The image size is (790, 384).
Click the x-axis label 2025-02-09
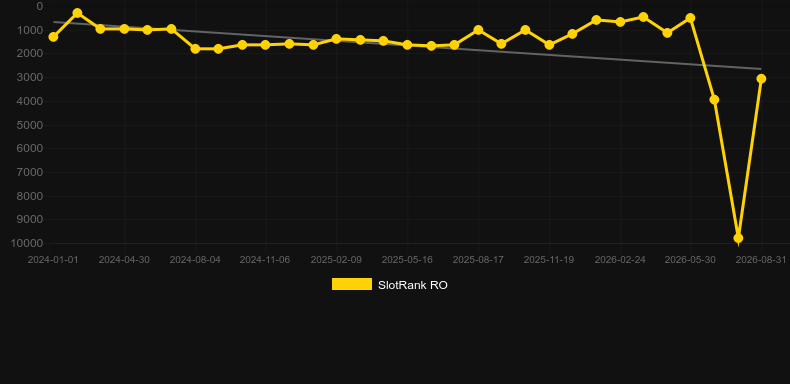pos(336,260)
